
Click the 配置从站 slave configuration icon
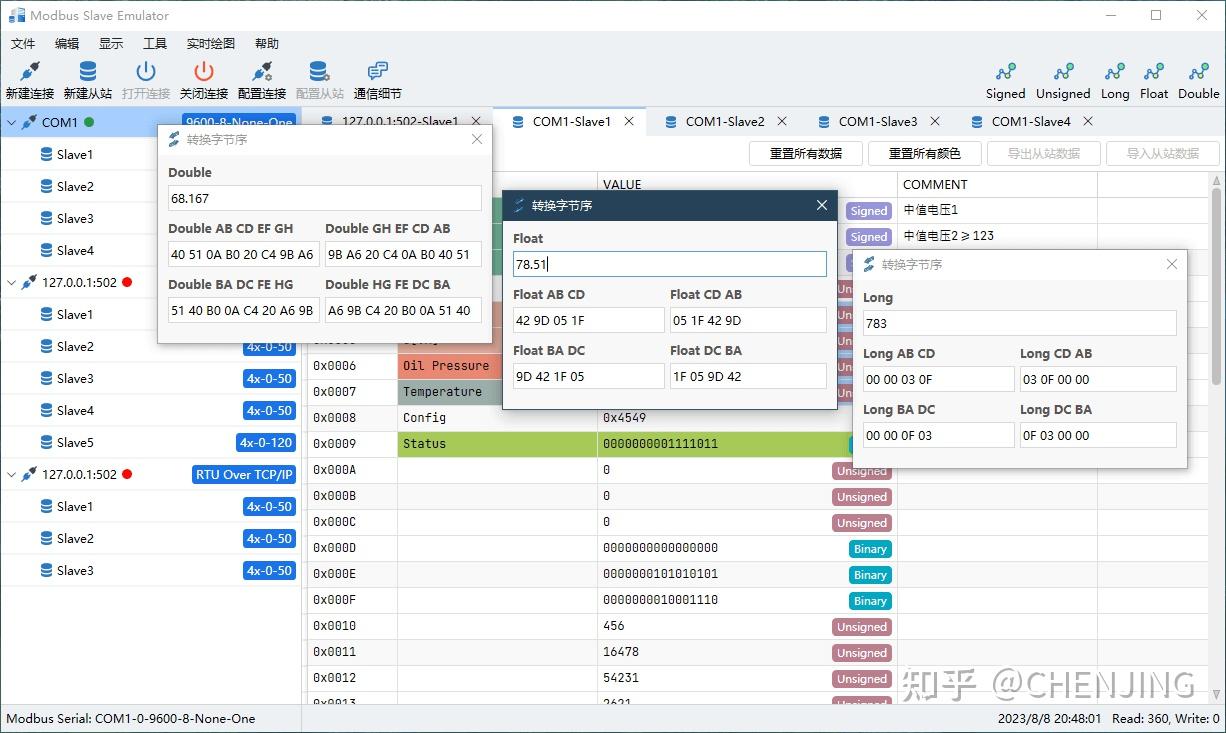coord(320,79)
